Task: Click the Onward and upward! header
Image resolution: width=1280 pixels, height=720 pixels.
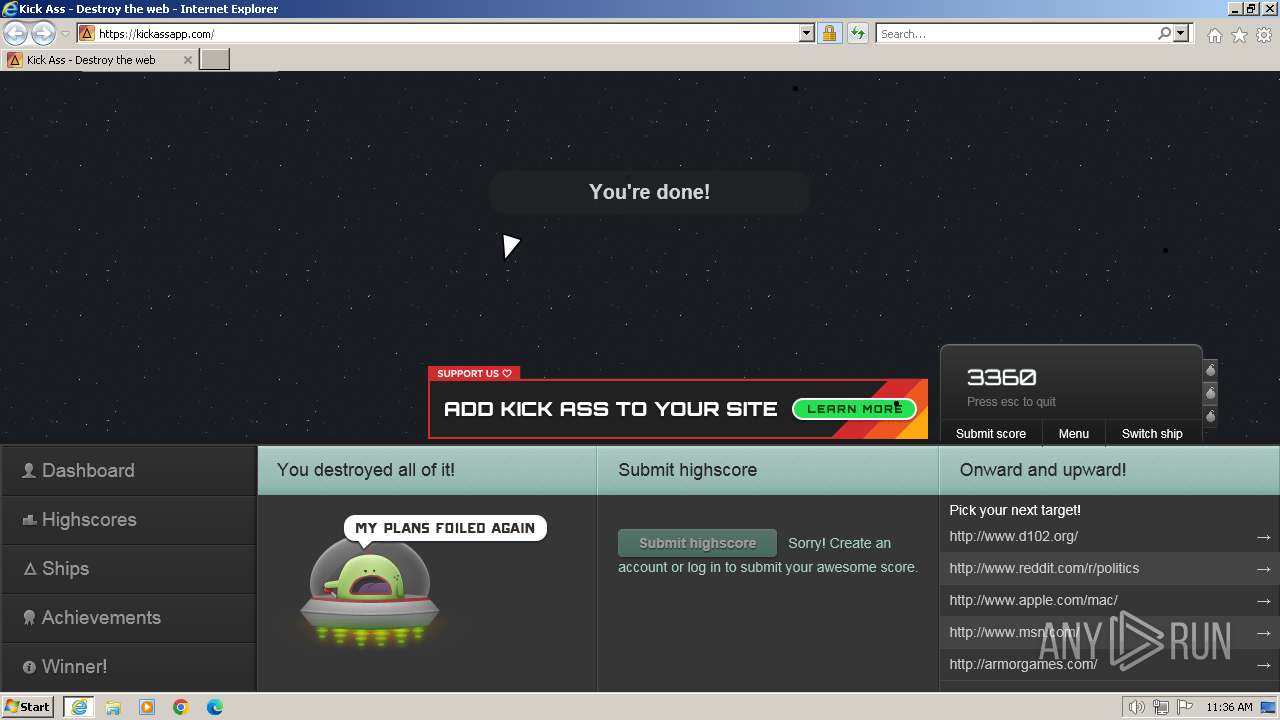Action: coord(1043,470)
